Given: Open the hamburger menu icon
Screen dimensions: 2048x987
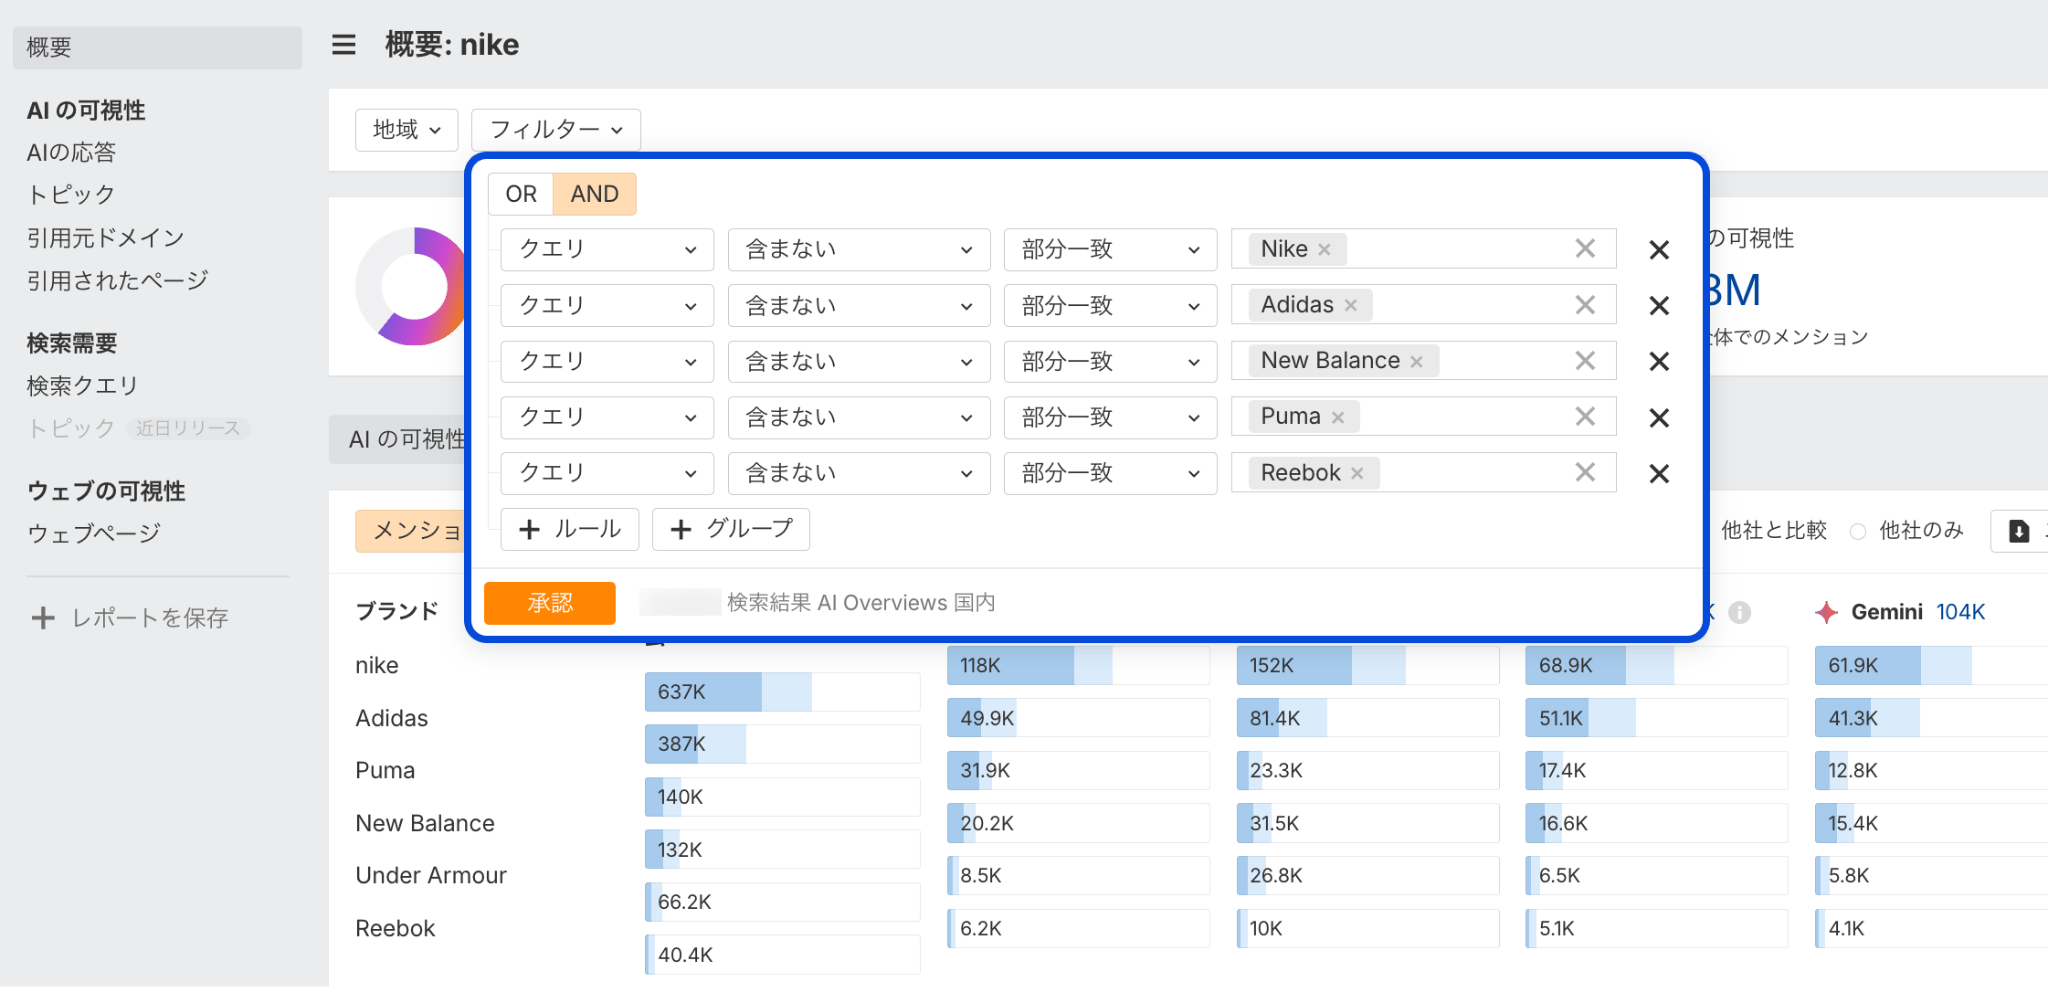Looking at the screenshot, I should pyautogui.click(x=343, y=45).
